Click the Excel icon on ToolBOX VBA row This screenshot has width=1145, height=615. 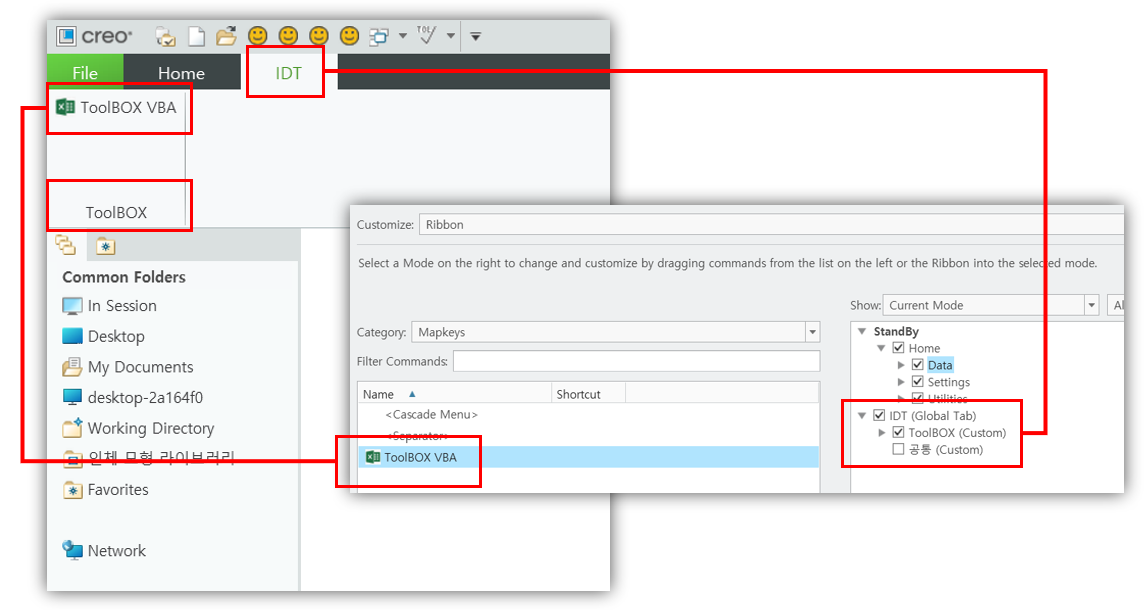pyautogui.click(x=373, y=457)
